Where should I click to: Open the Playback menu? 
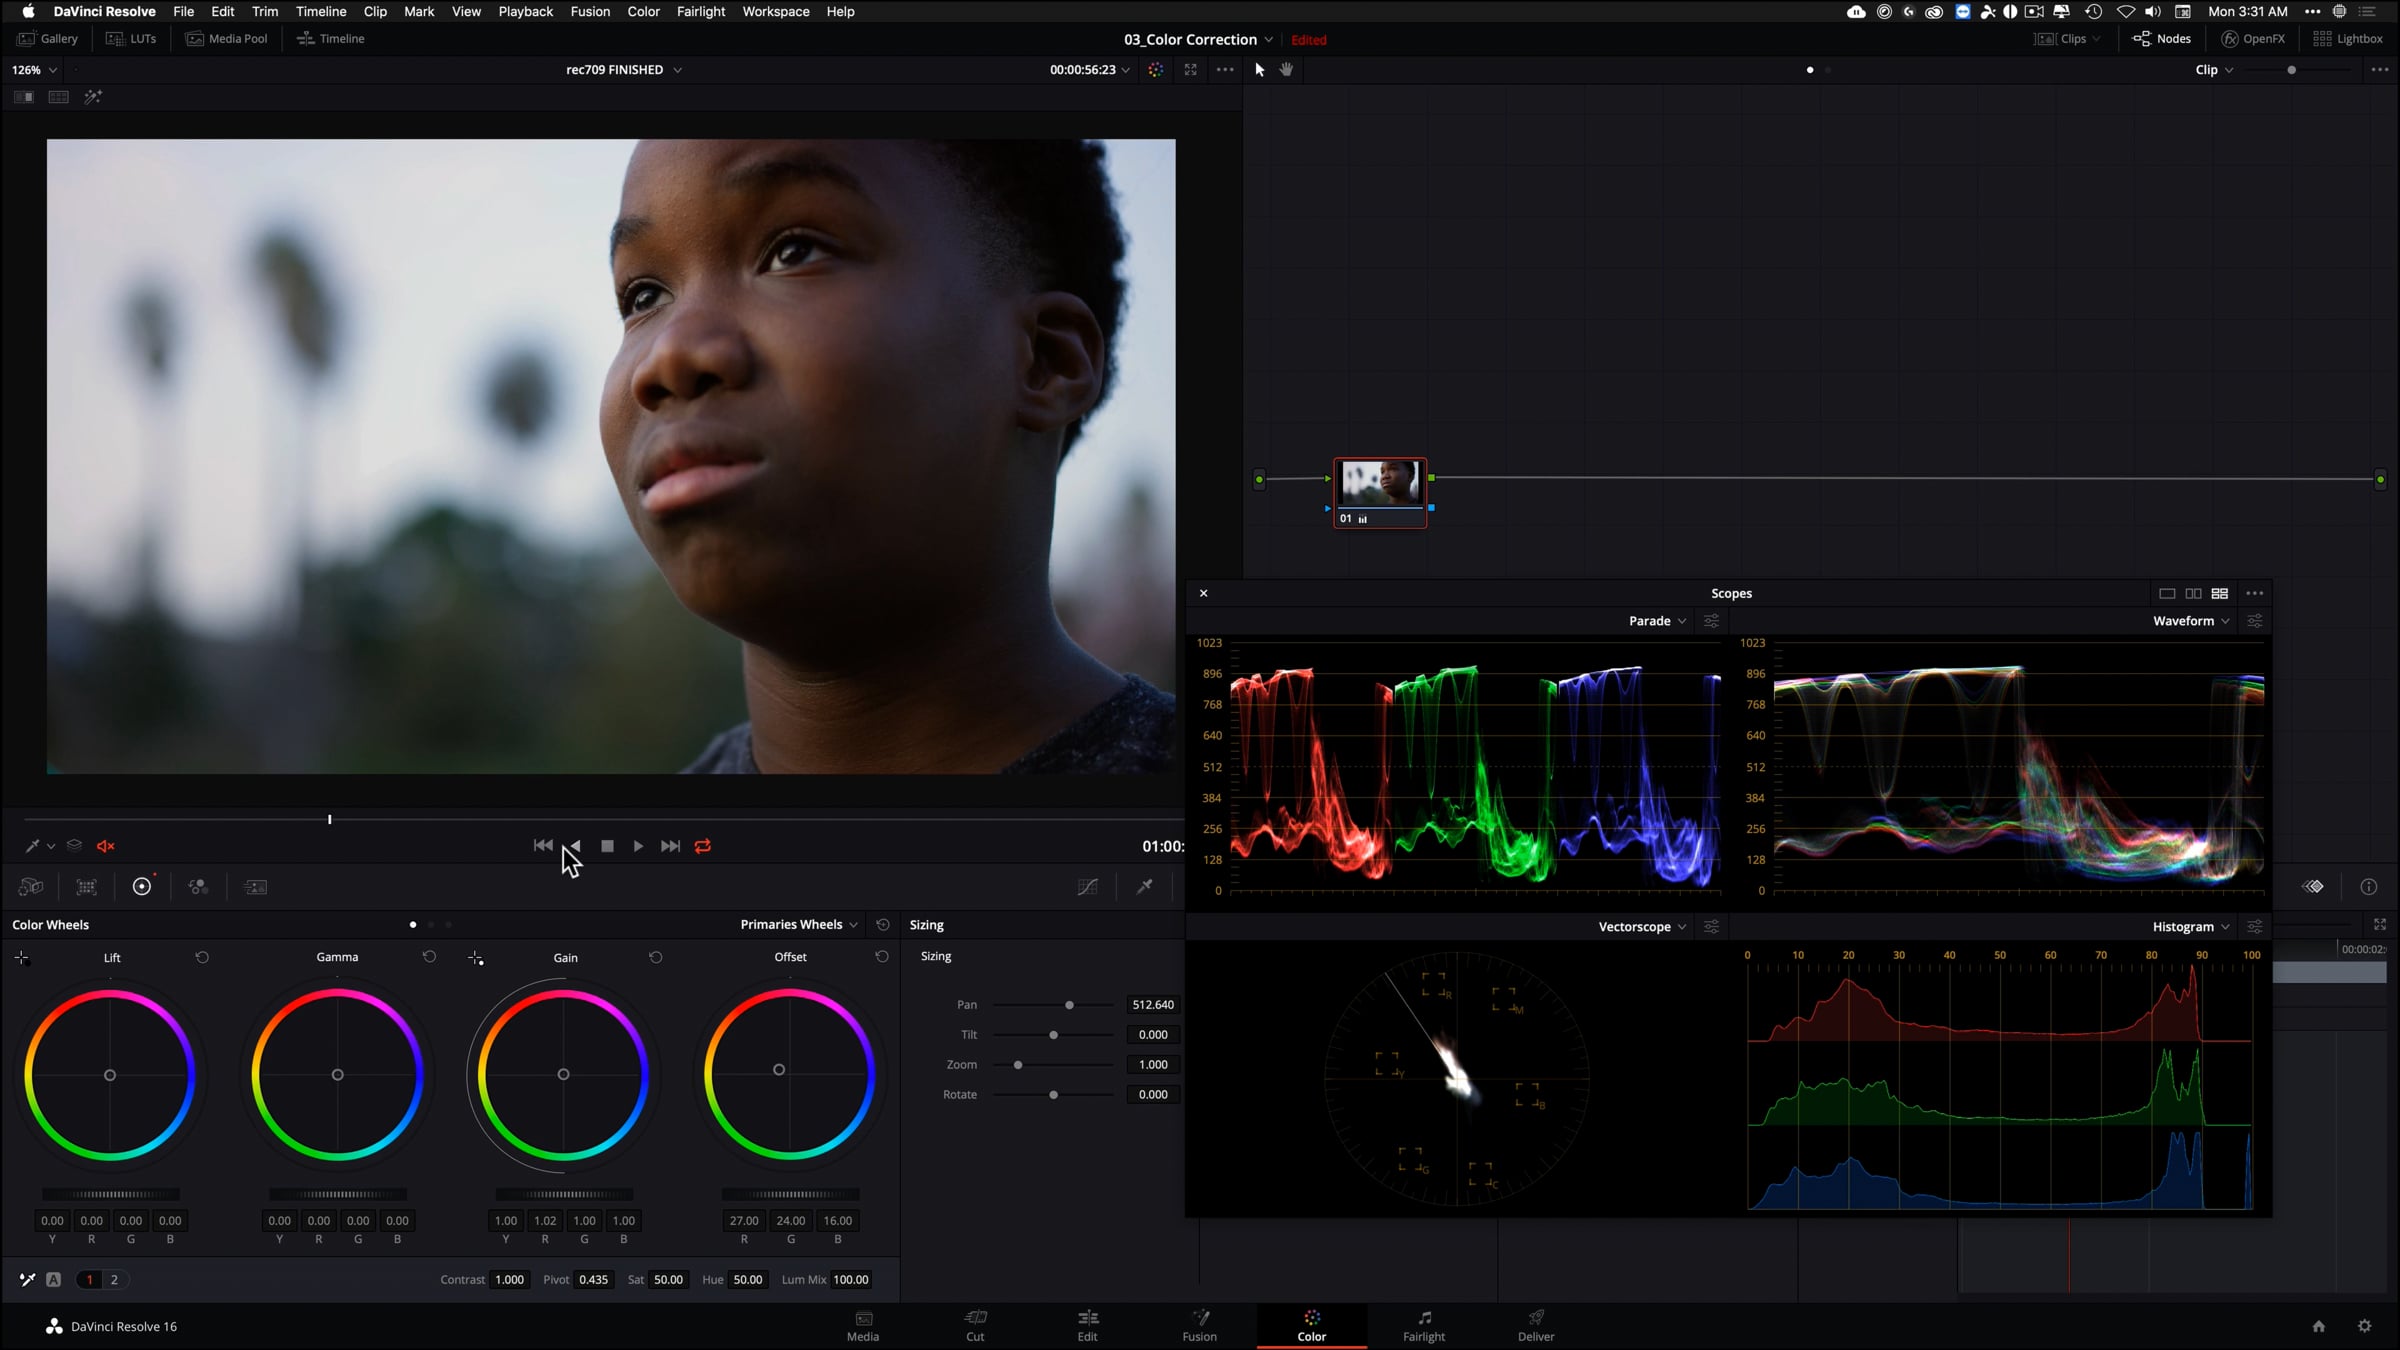(525, 12)
